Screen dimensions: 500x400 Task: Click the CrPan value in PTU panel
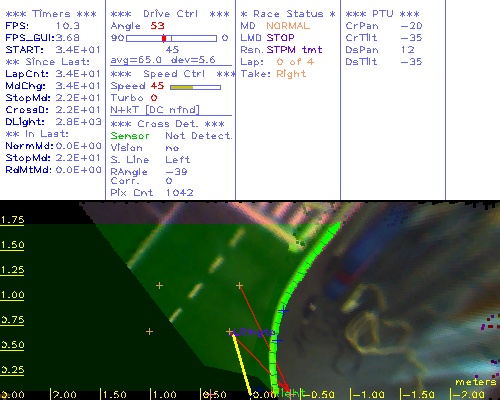point(411,26)
